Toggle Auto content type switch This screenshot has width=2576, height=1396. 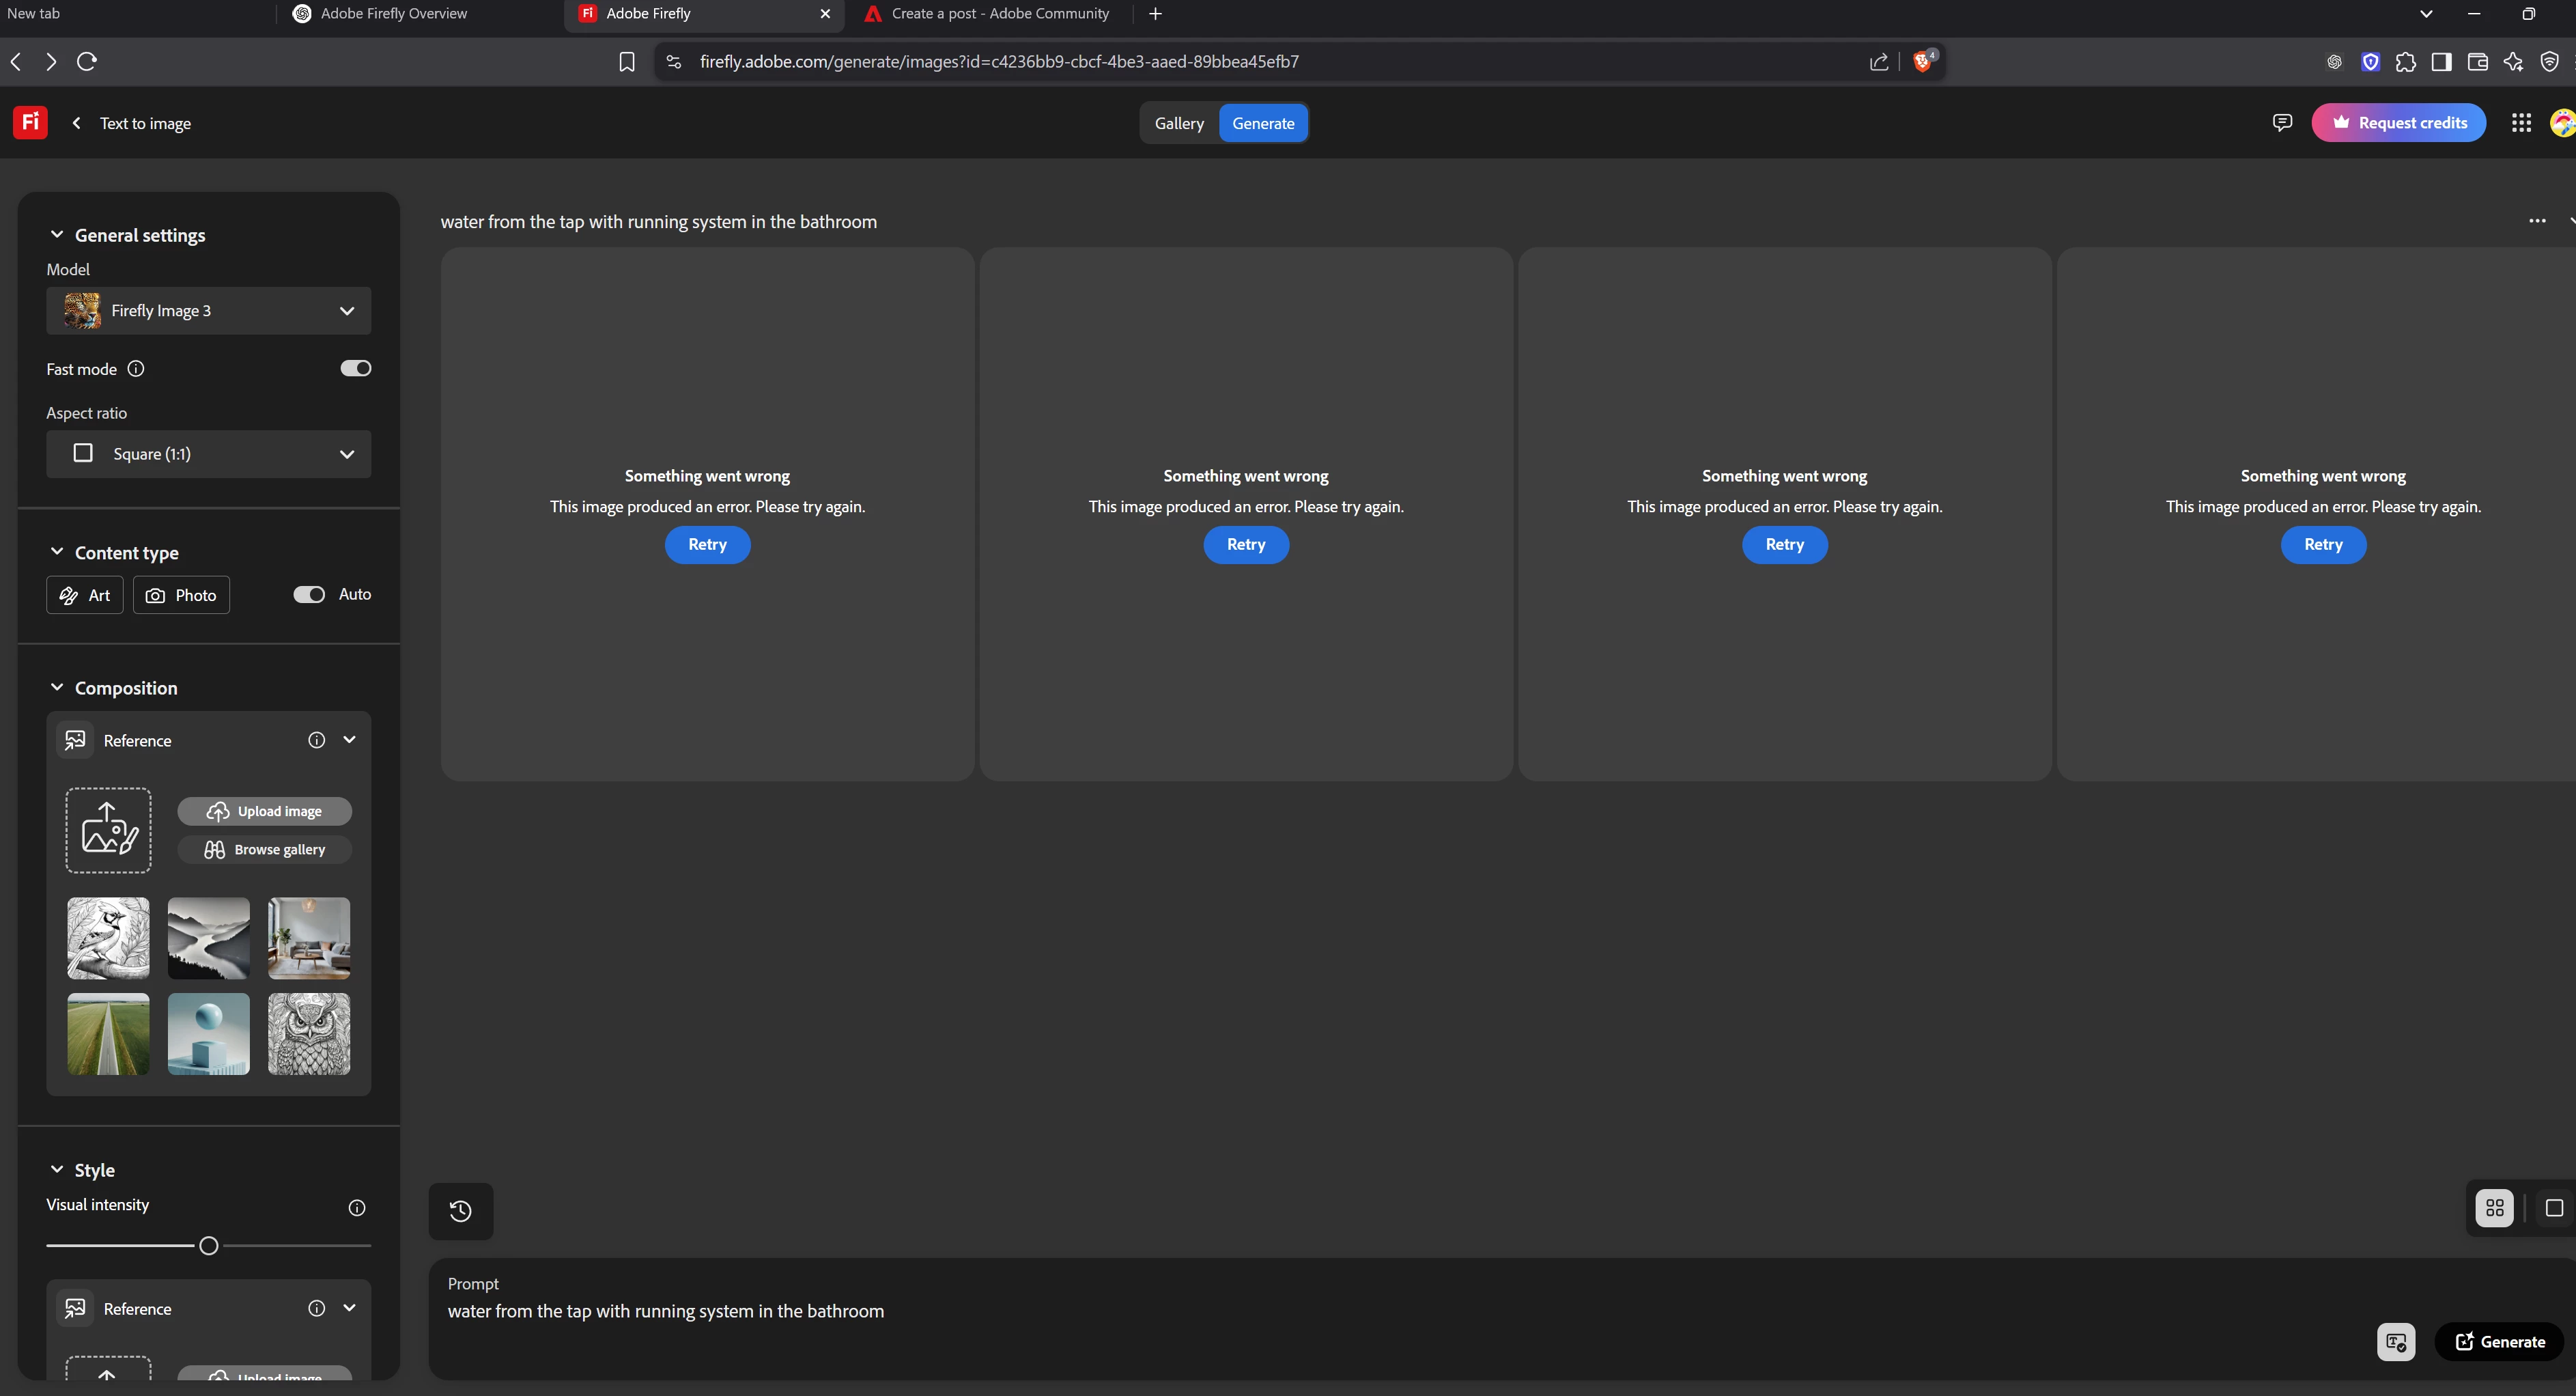tap(309, 595)
